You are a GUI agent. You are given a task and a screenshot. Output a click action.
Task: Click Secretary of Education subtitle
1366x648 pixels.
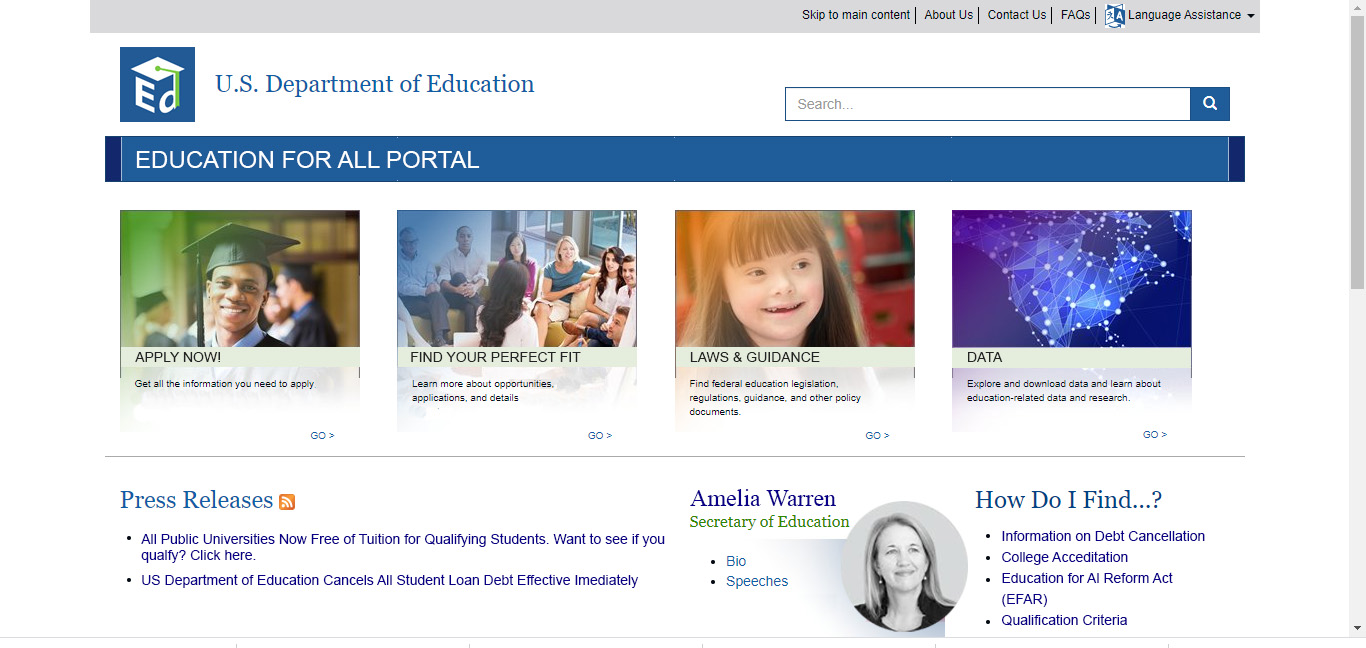point(769,522)
